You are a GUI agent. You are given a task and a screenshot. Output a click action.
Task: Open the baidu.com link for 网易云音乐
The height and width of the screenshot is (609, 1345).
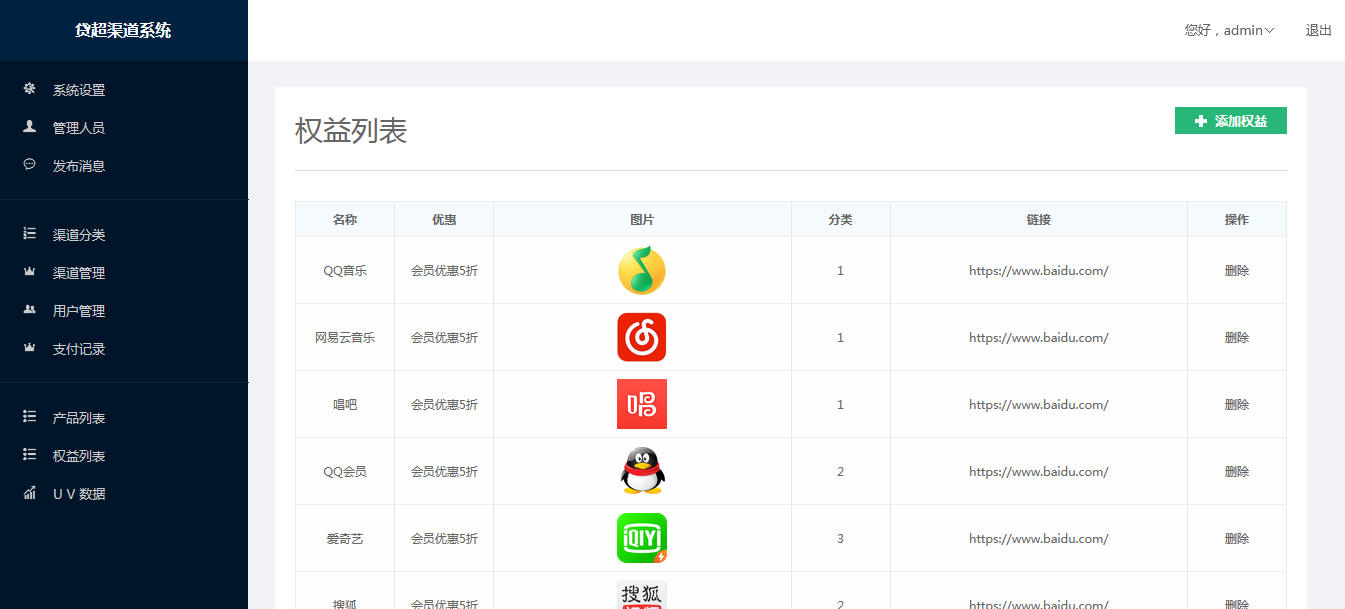click(1037, 337)
